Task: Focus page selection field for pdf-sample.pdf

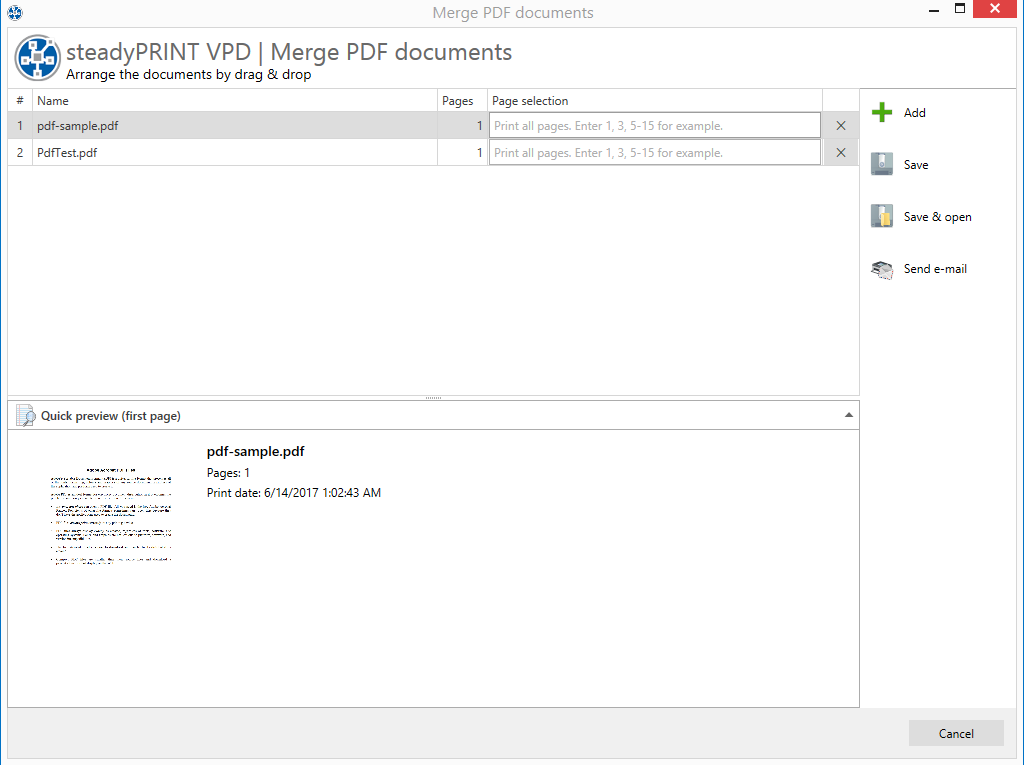Action: click(654, 125)
